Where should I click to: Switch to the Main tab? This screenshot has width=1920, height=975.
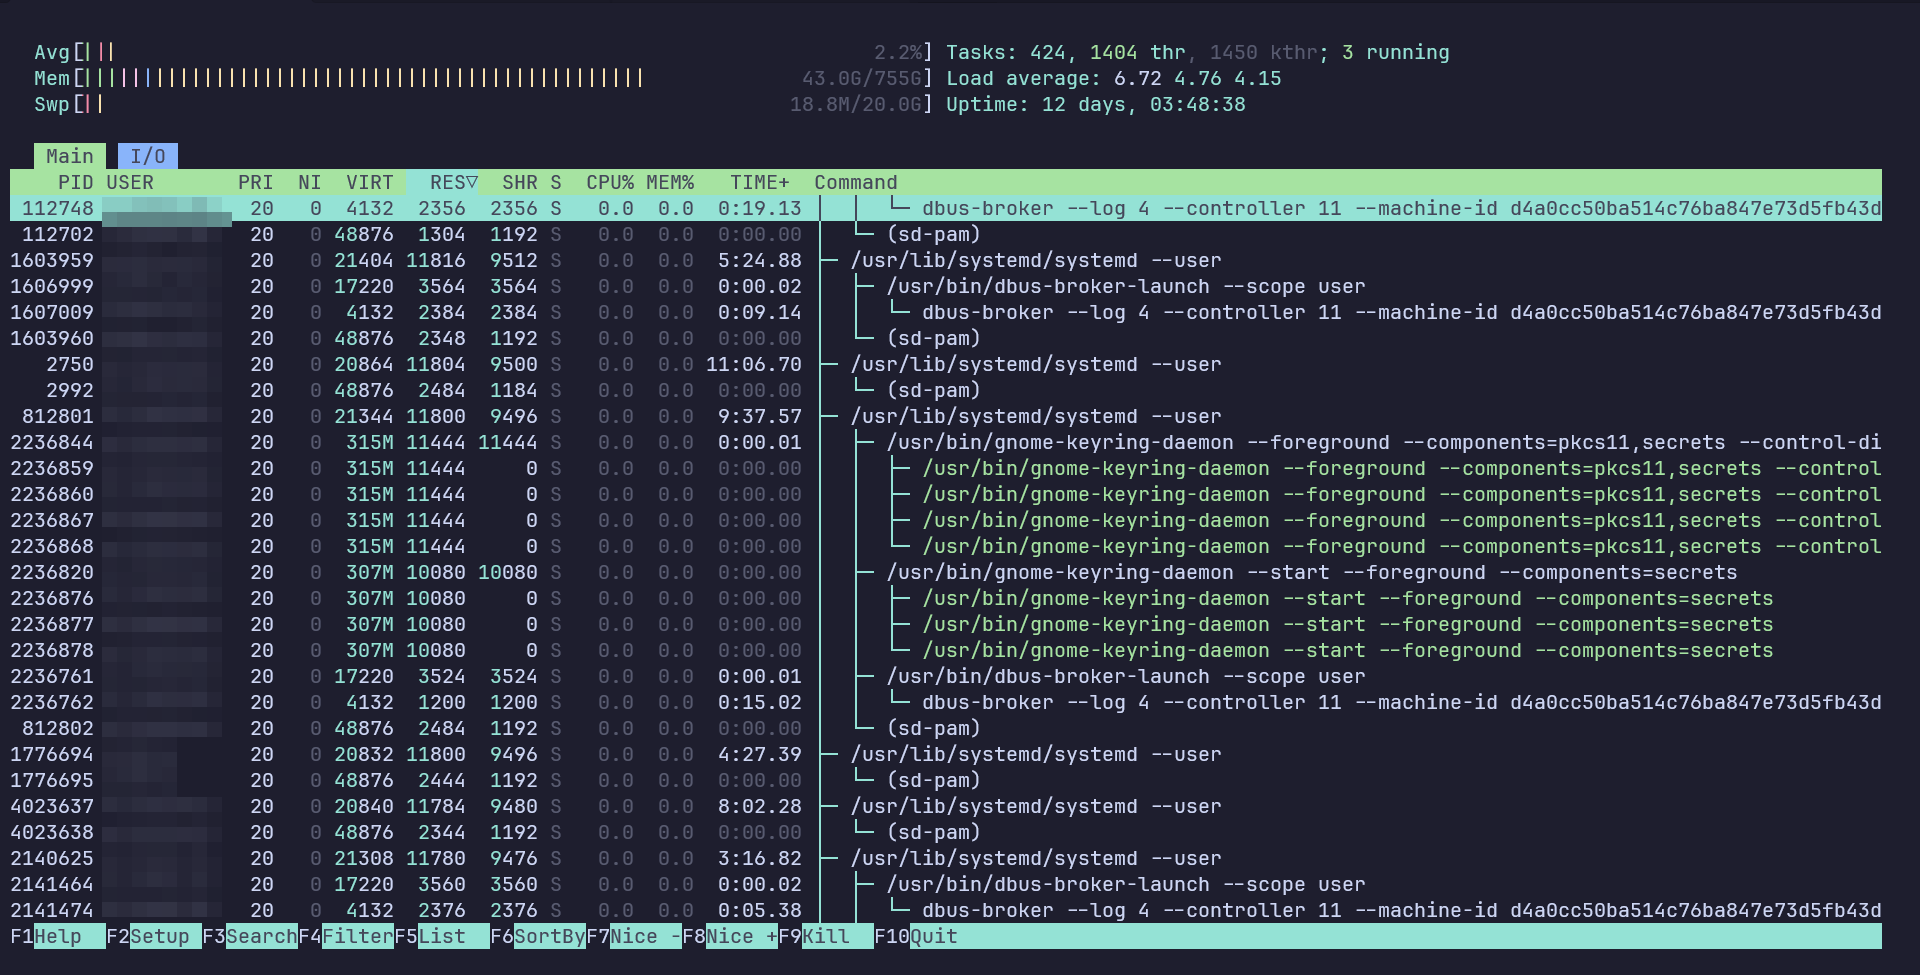coord(70,156)
